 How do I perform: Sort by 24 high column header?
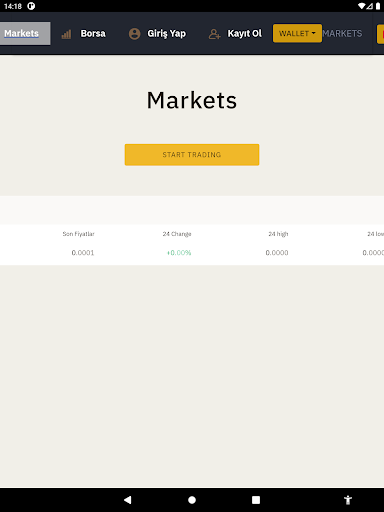tap(278, 234)
